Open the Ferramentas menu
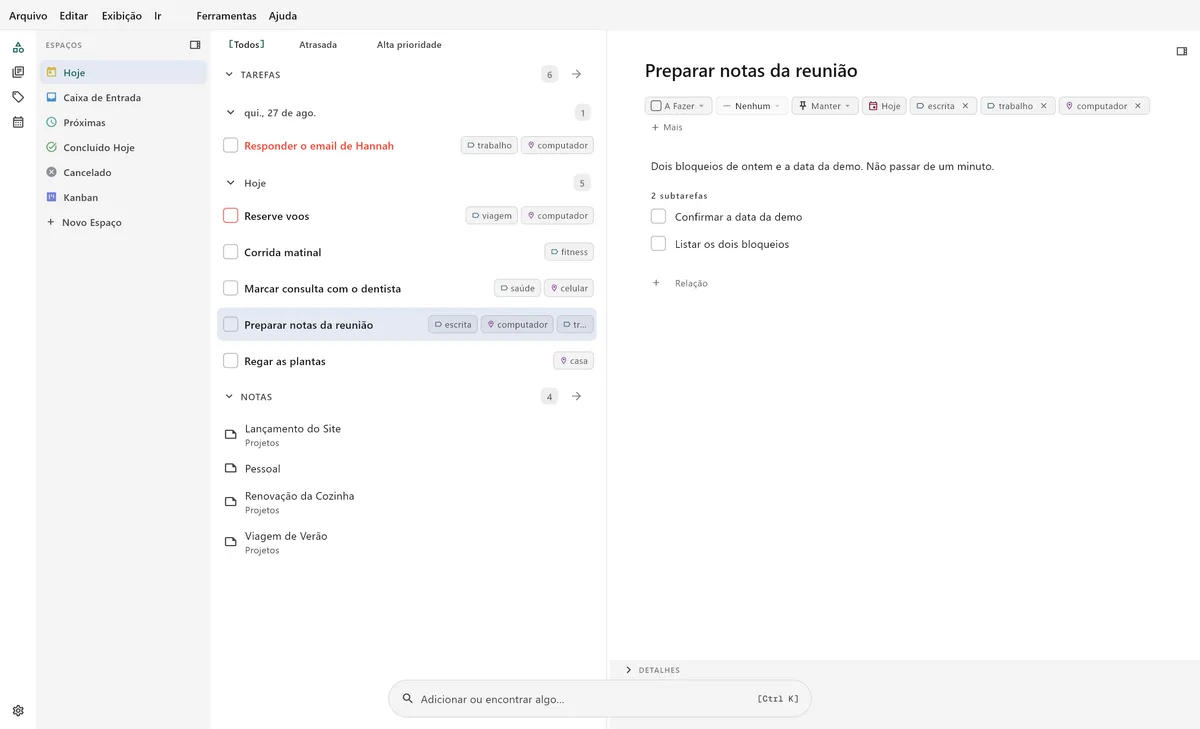The width and height of the screenshot is (1200, 729). pos(226,16)
